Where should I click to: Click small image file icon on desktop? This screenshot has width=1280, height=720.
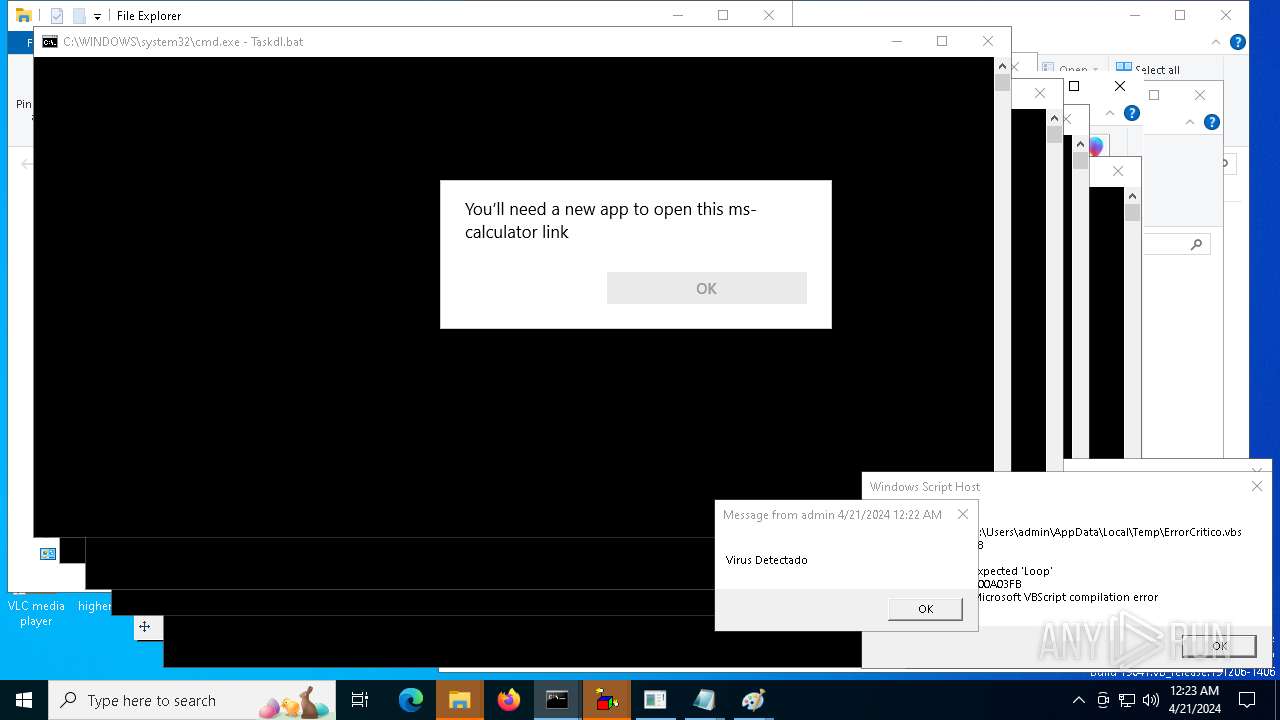click(48, 553)
